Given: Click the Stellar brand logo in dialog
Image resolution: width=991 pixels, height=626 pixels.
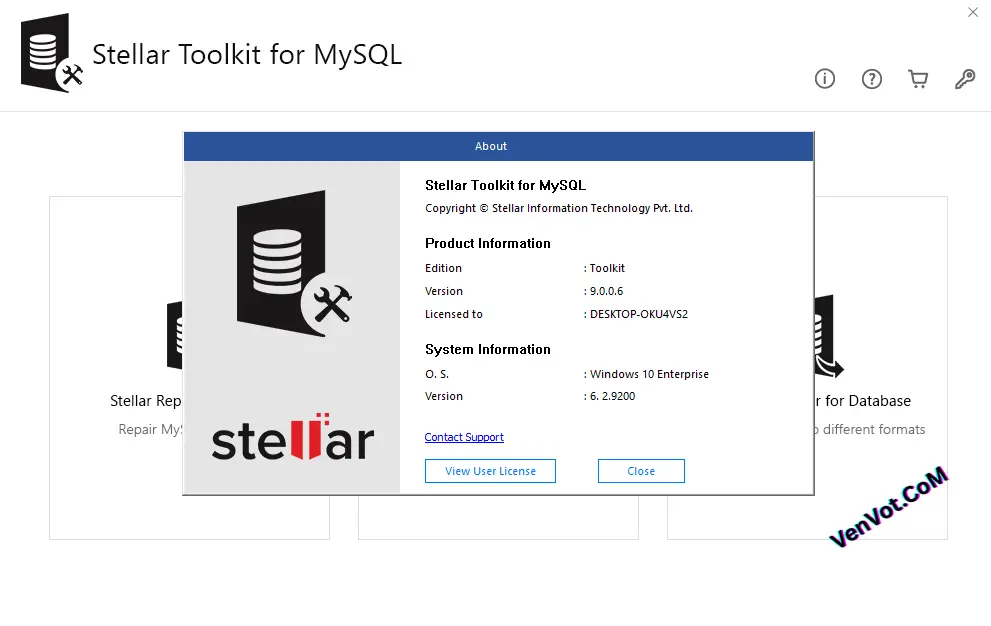Looking at the screenshot, I should [x=293, y=437].
